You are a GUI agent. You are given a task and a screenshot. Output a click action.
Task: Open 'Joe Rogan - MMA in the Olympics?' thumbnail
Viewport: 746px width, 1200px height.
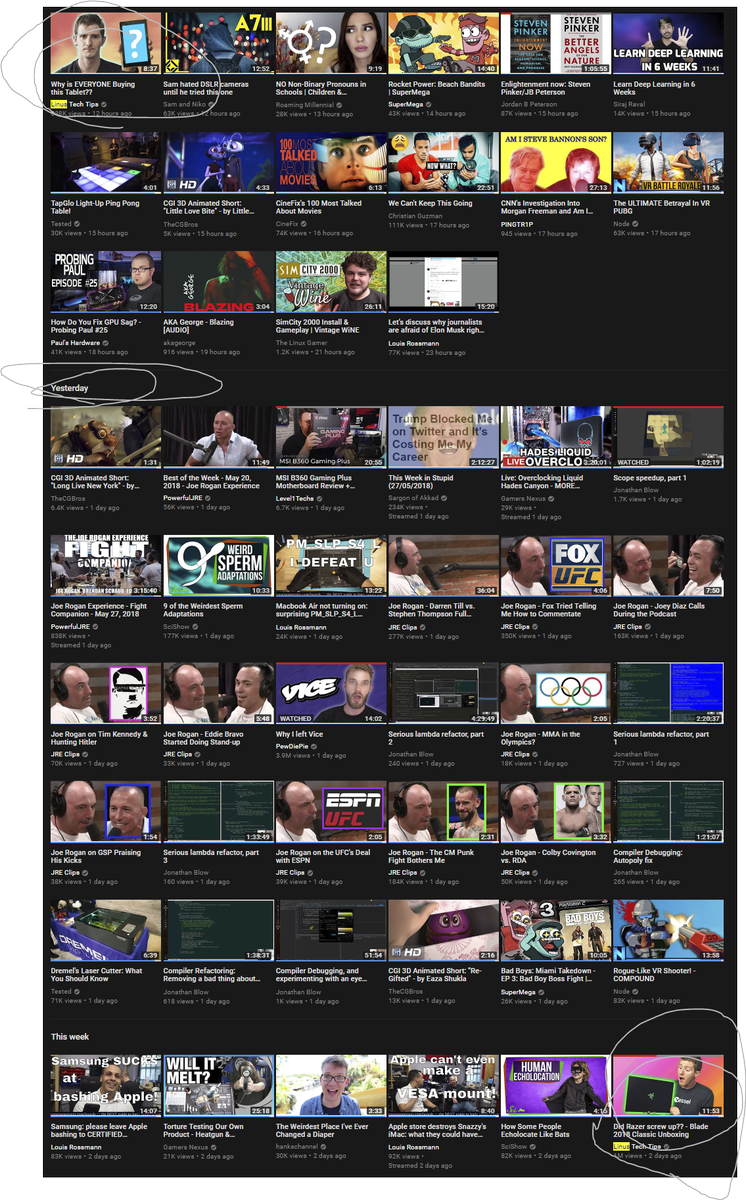click(x=556, y=693)
